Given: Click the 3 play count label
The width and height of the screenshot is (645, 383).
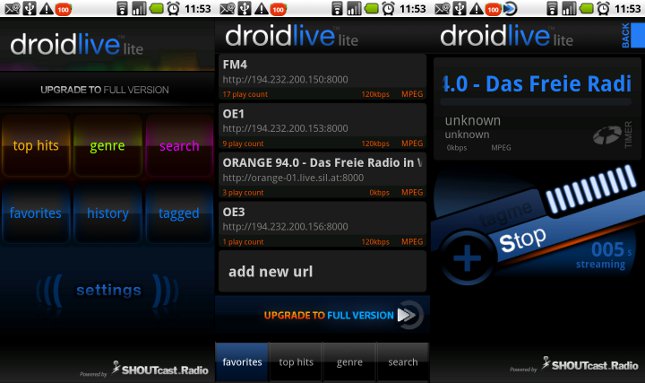Looking at the screenshot, I should [243, 193].
